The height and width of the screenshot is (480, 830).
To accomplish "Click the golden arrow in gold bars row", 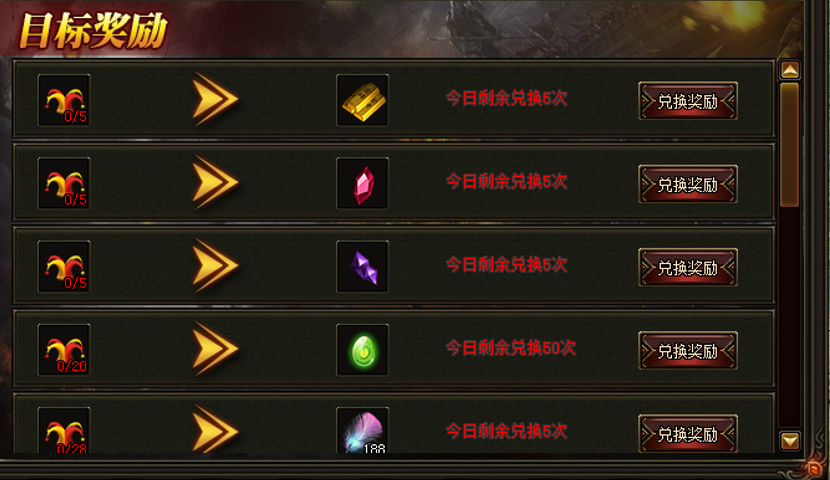I will coord(215,99).
